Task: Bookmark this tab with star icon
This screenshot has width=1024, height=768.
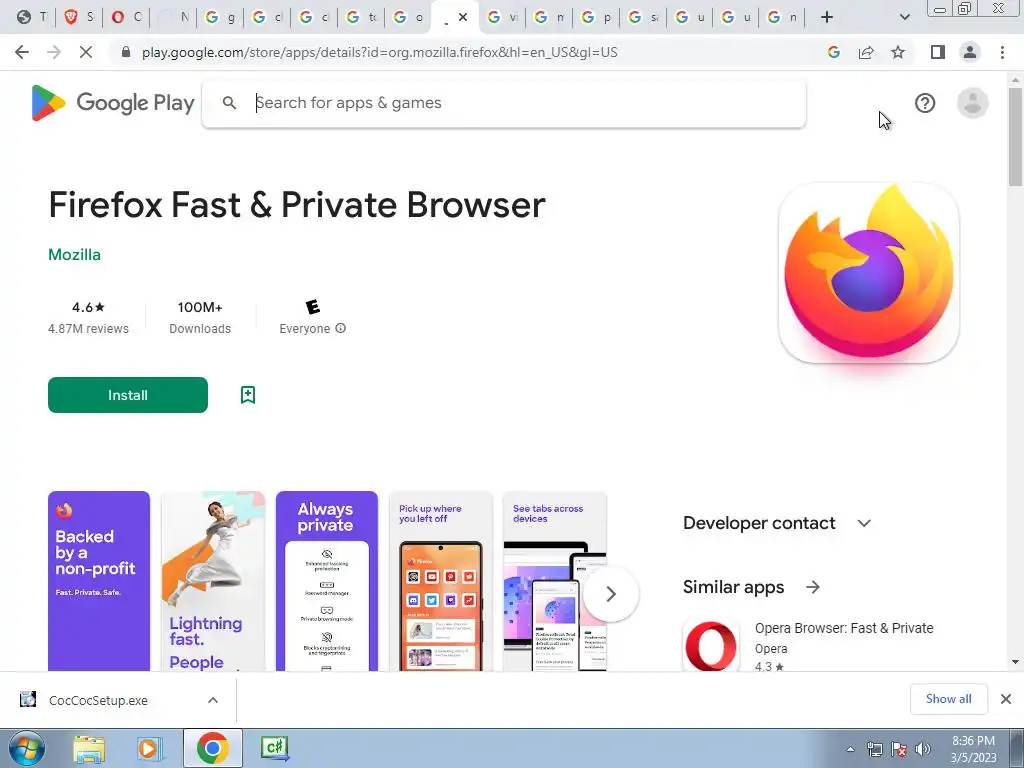Action: (x=898, y=52)
